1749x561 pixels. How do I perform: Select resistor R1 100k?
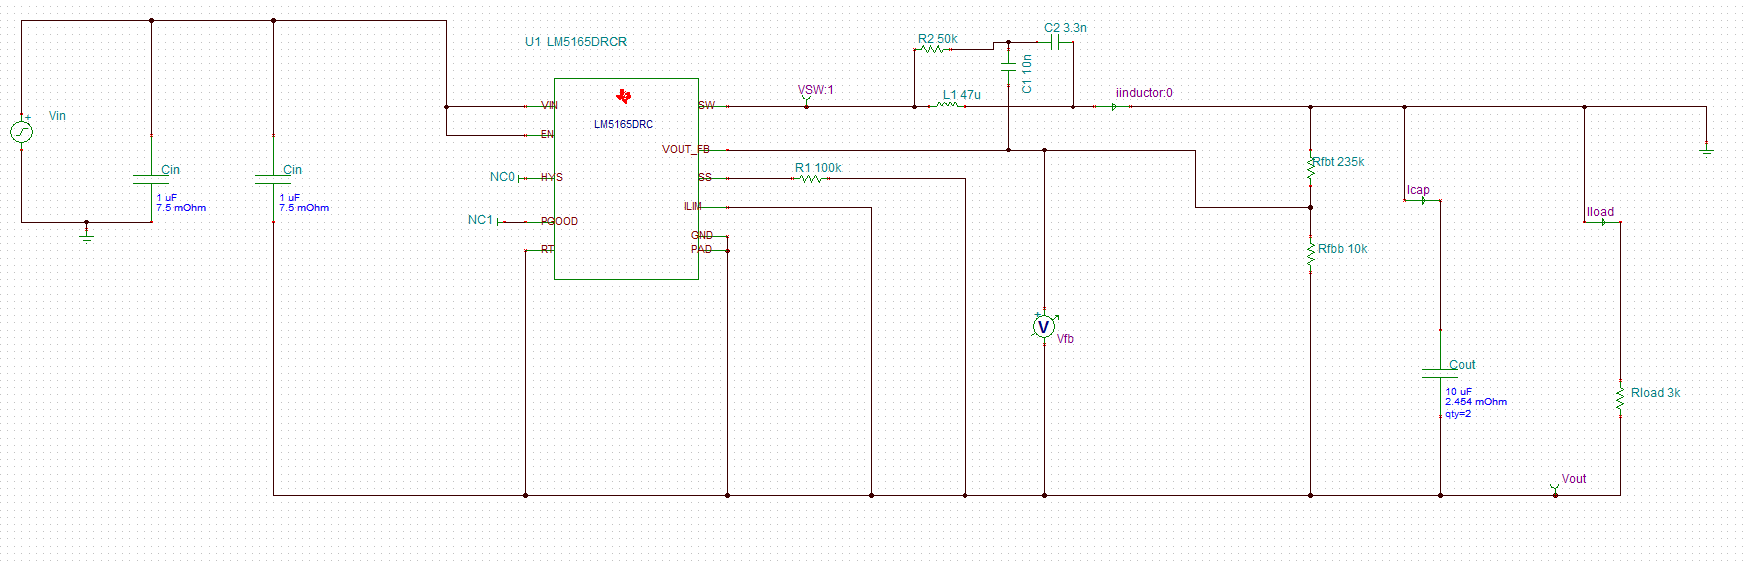click(x=810, y=179)
